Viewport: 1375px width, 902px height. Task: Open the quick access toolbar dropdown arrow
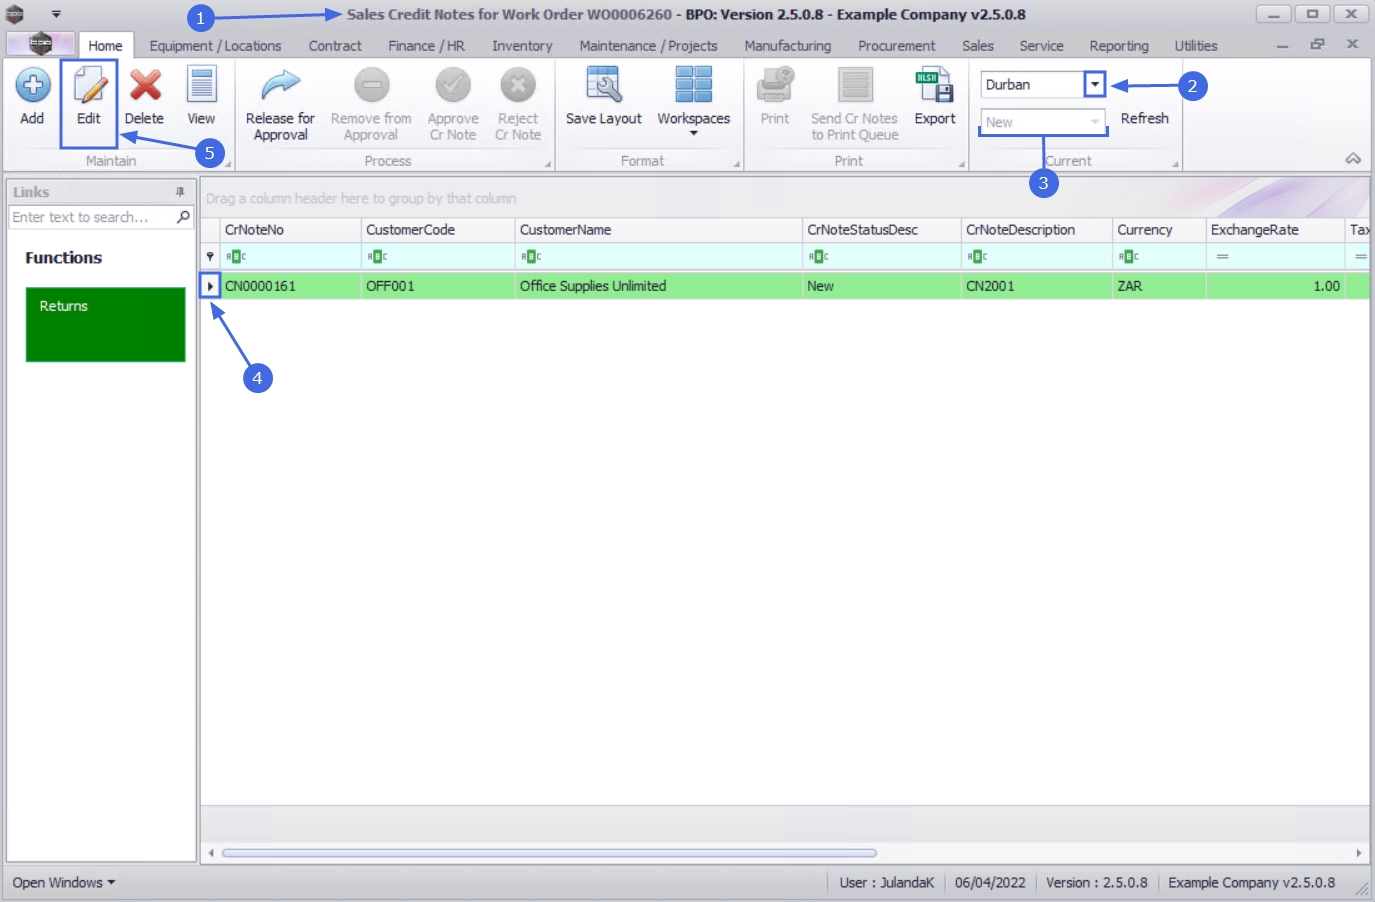pyautogui.click(x=56, y=14)
